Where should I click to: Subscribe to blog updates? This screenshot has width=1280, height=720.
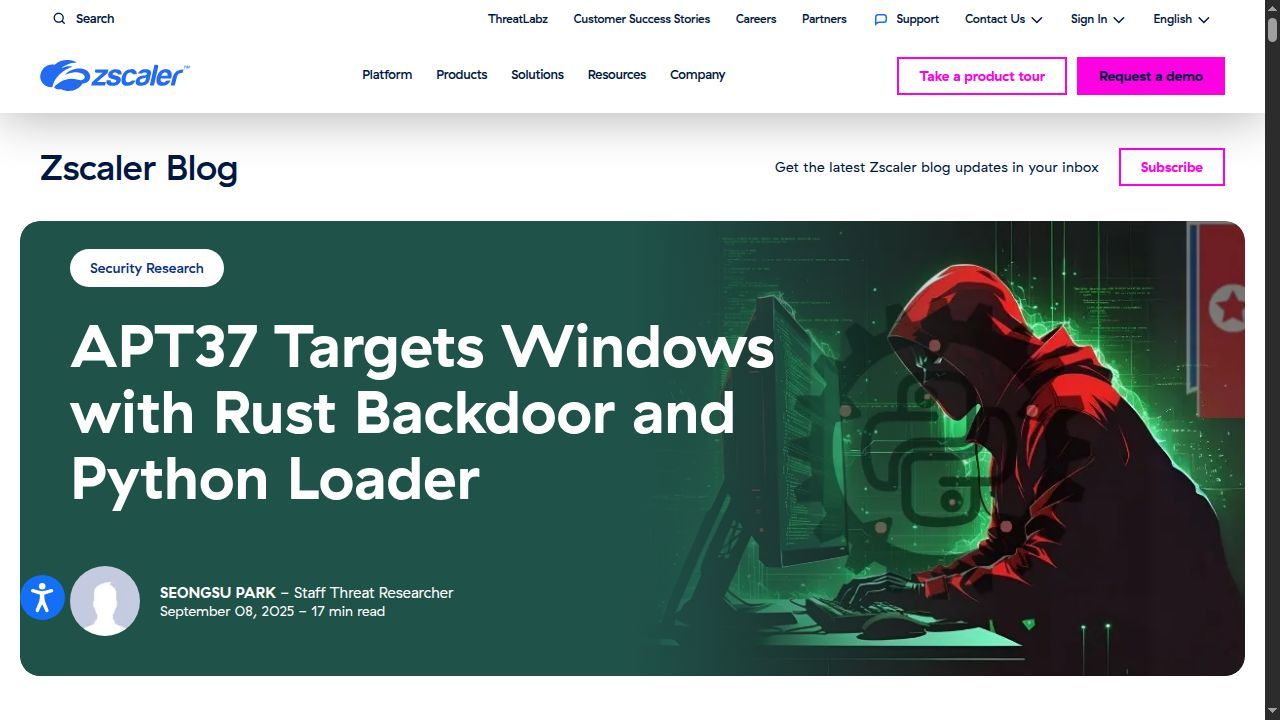click(x=1172, y=167)
